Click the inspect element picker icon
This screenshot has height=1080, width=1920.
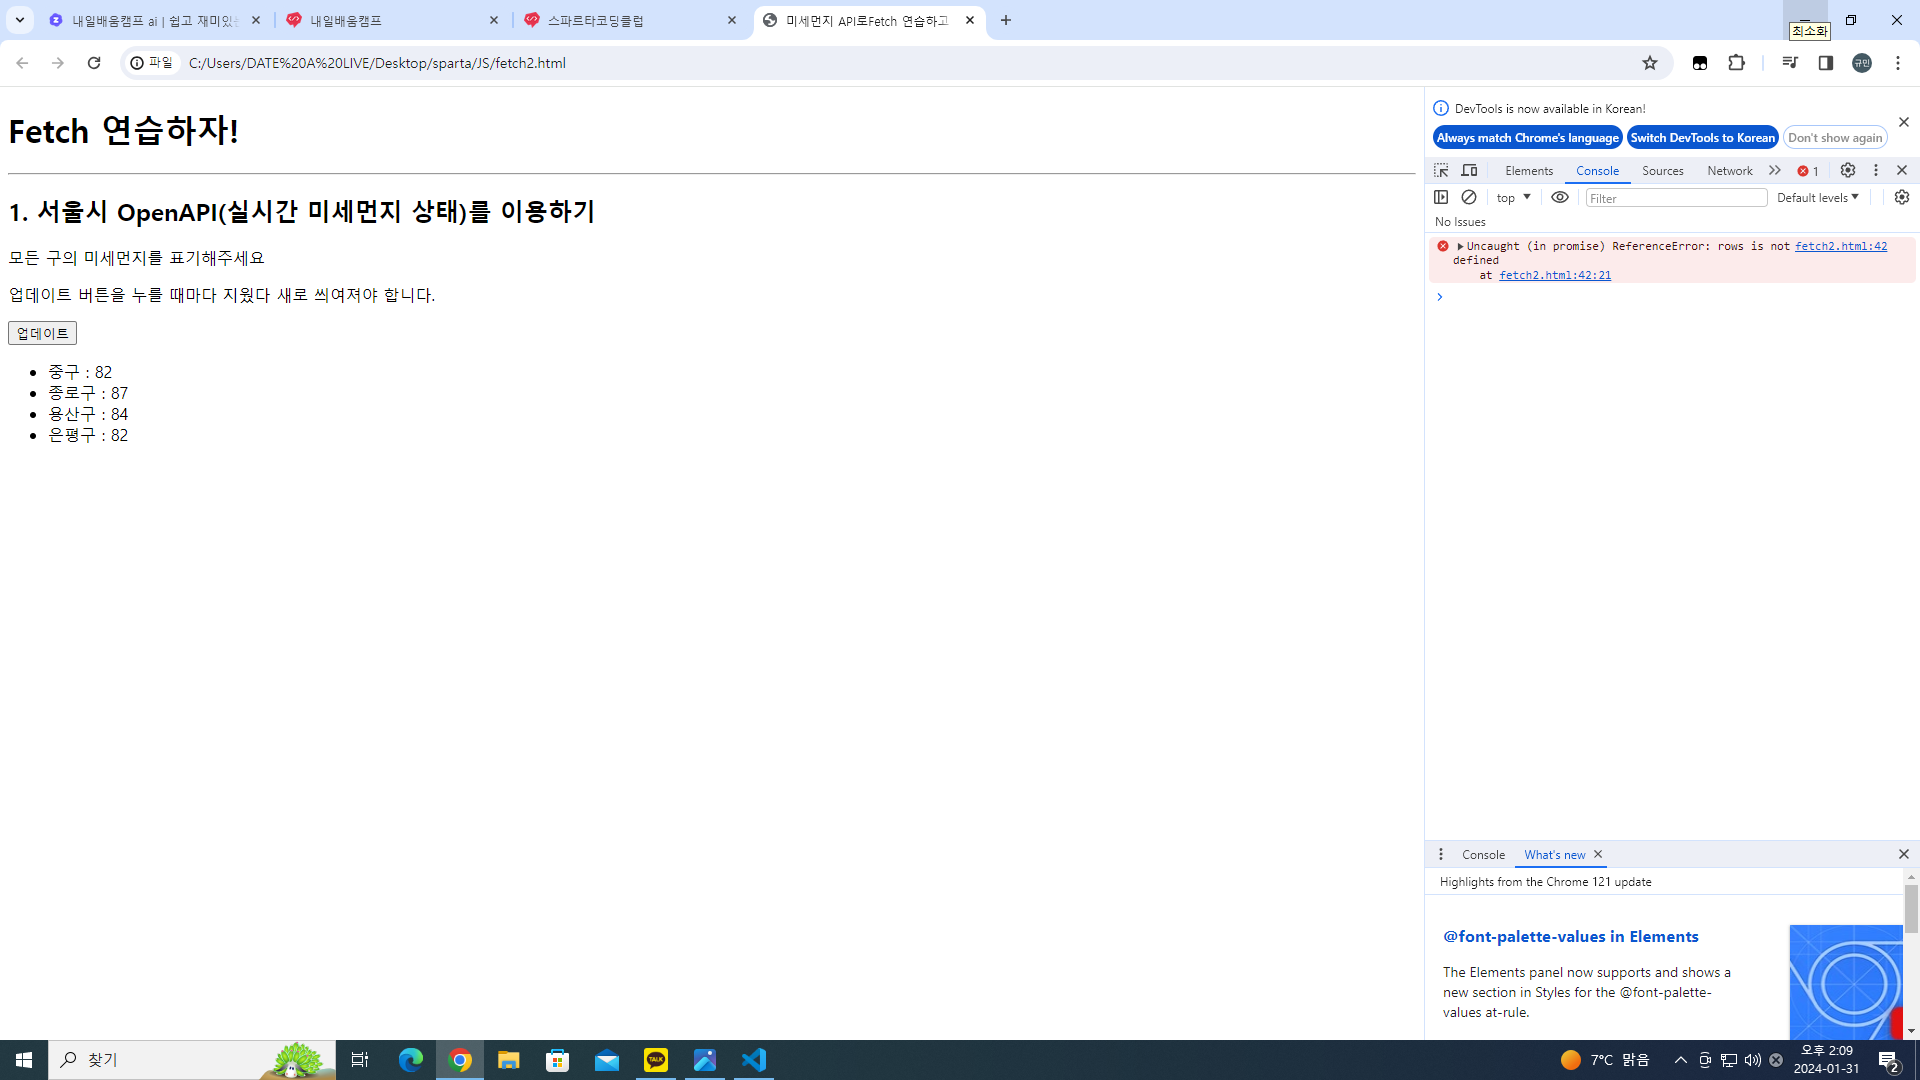1441,171
